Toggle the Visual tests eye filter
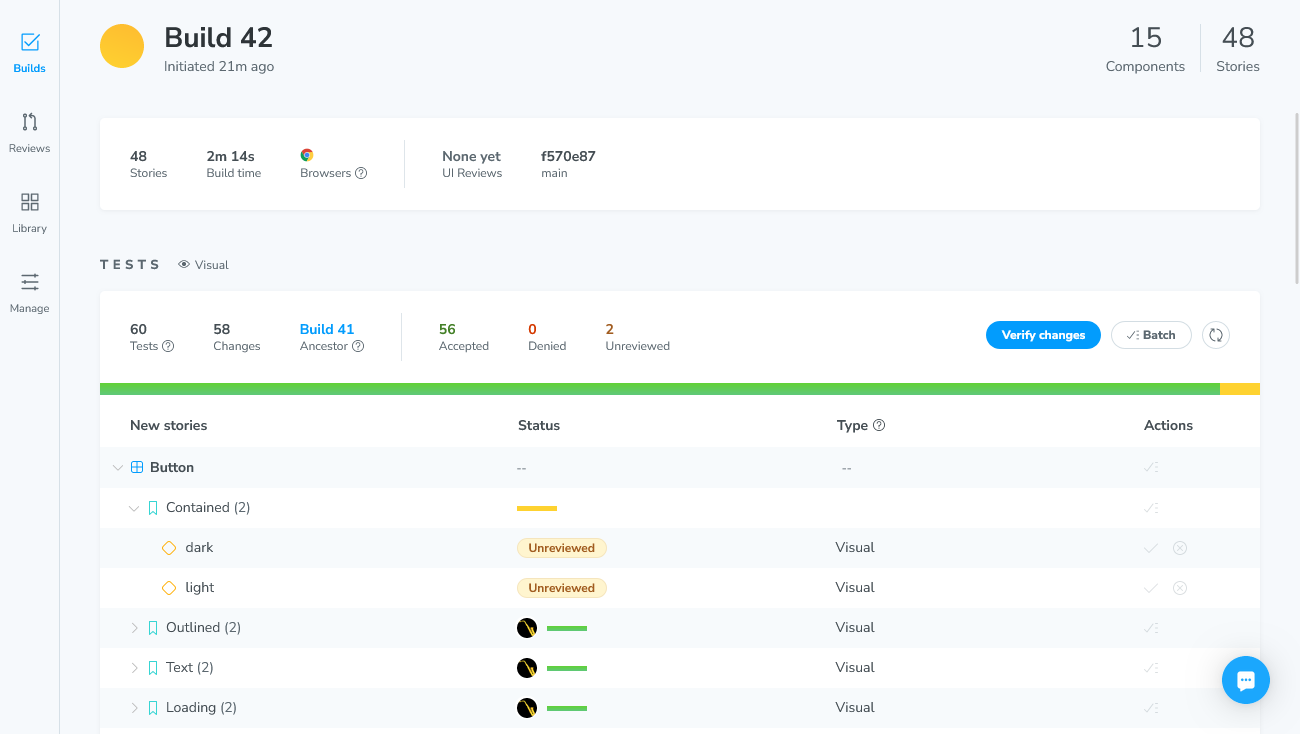This screenshot has width=1300, height=734. [203, 265]
